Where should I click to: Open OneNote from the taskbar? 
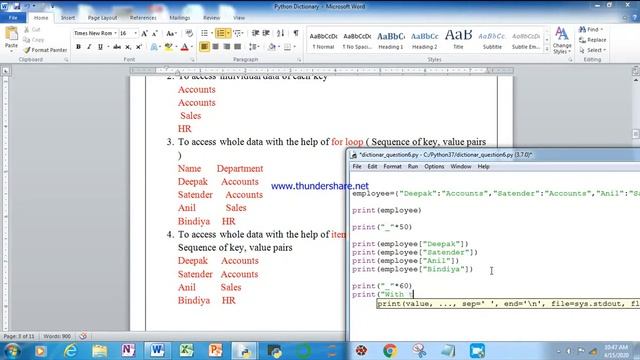(x=129, y=351)
